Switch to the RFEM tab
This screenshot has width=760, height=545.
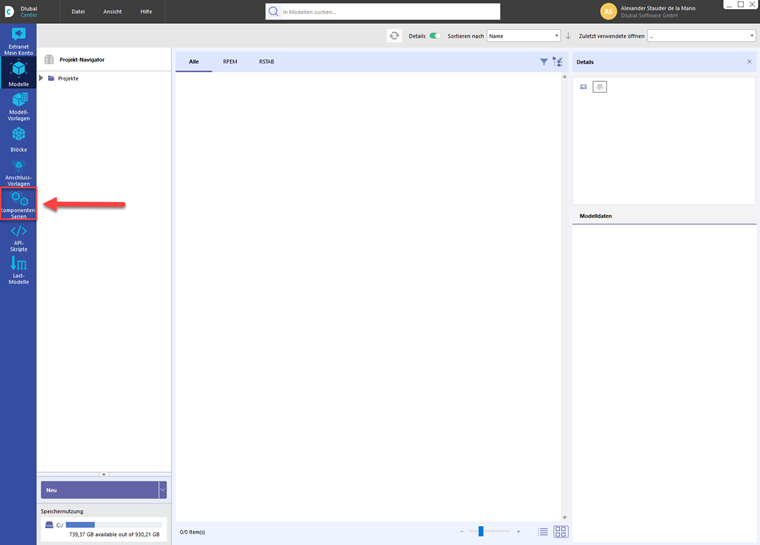coord(230,62)
